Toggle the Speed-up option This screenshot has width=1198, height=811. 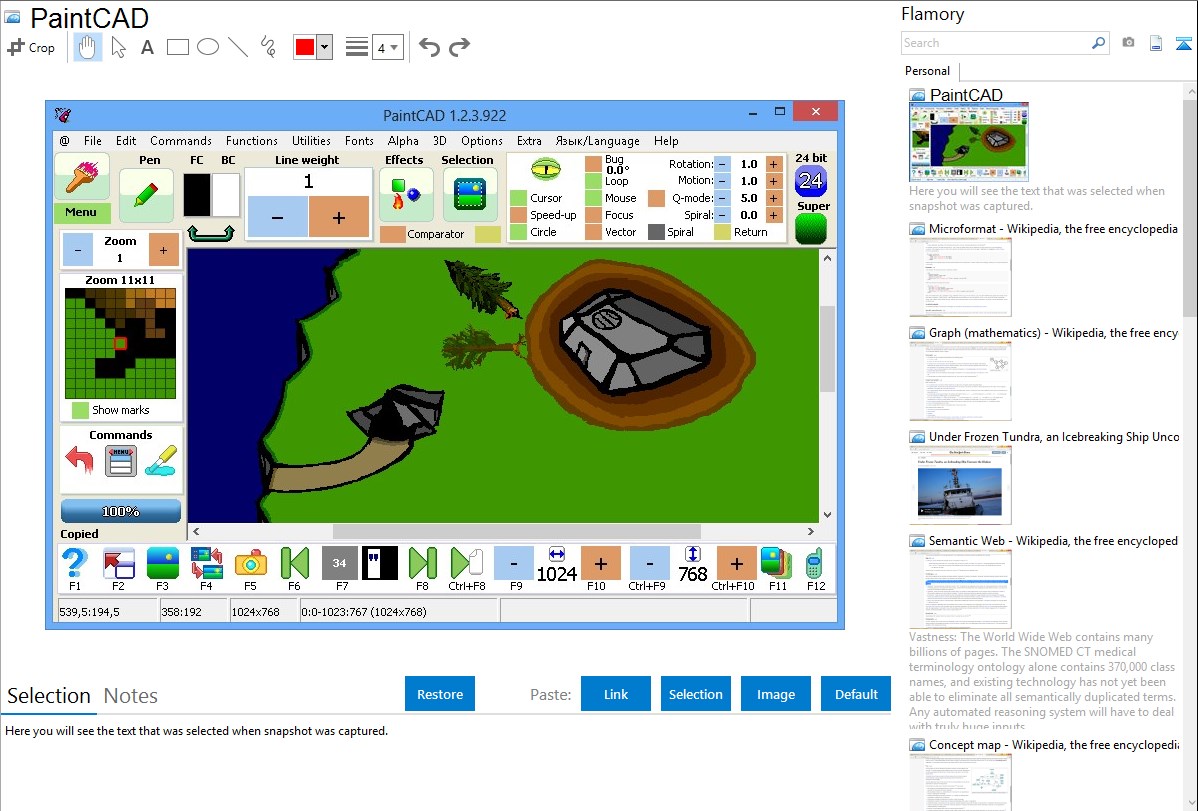519,215
